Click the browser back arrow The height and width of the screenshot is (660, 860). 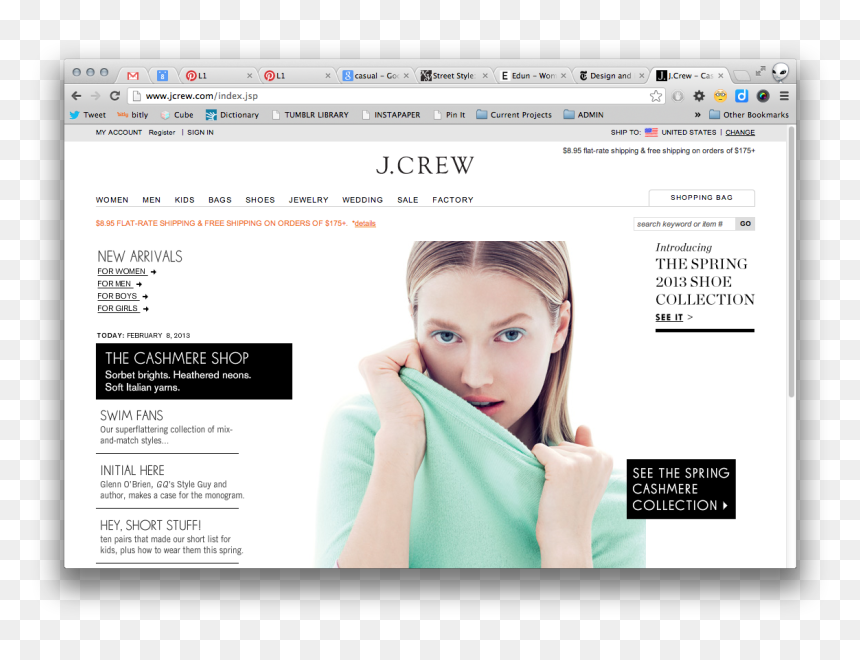[x=76, y=96]
